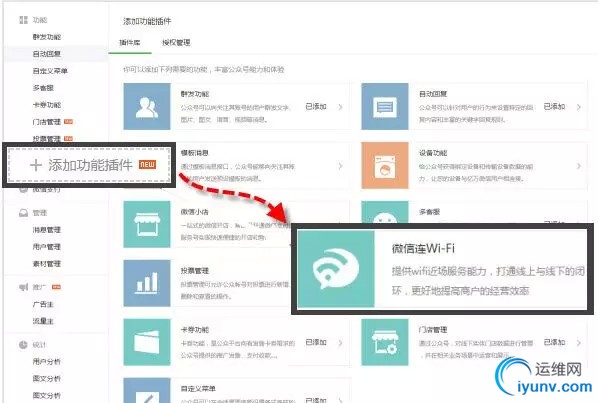Click the 卡券功能 card title
Screen dimensions: 598x403
pyautogui.click(x=195, y=329)
